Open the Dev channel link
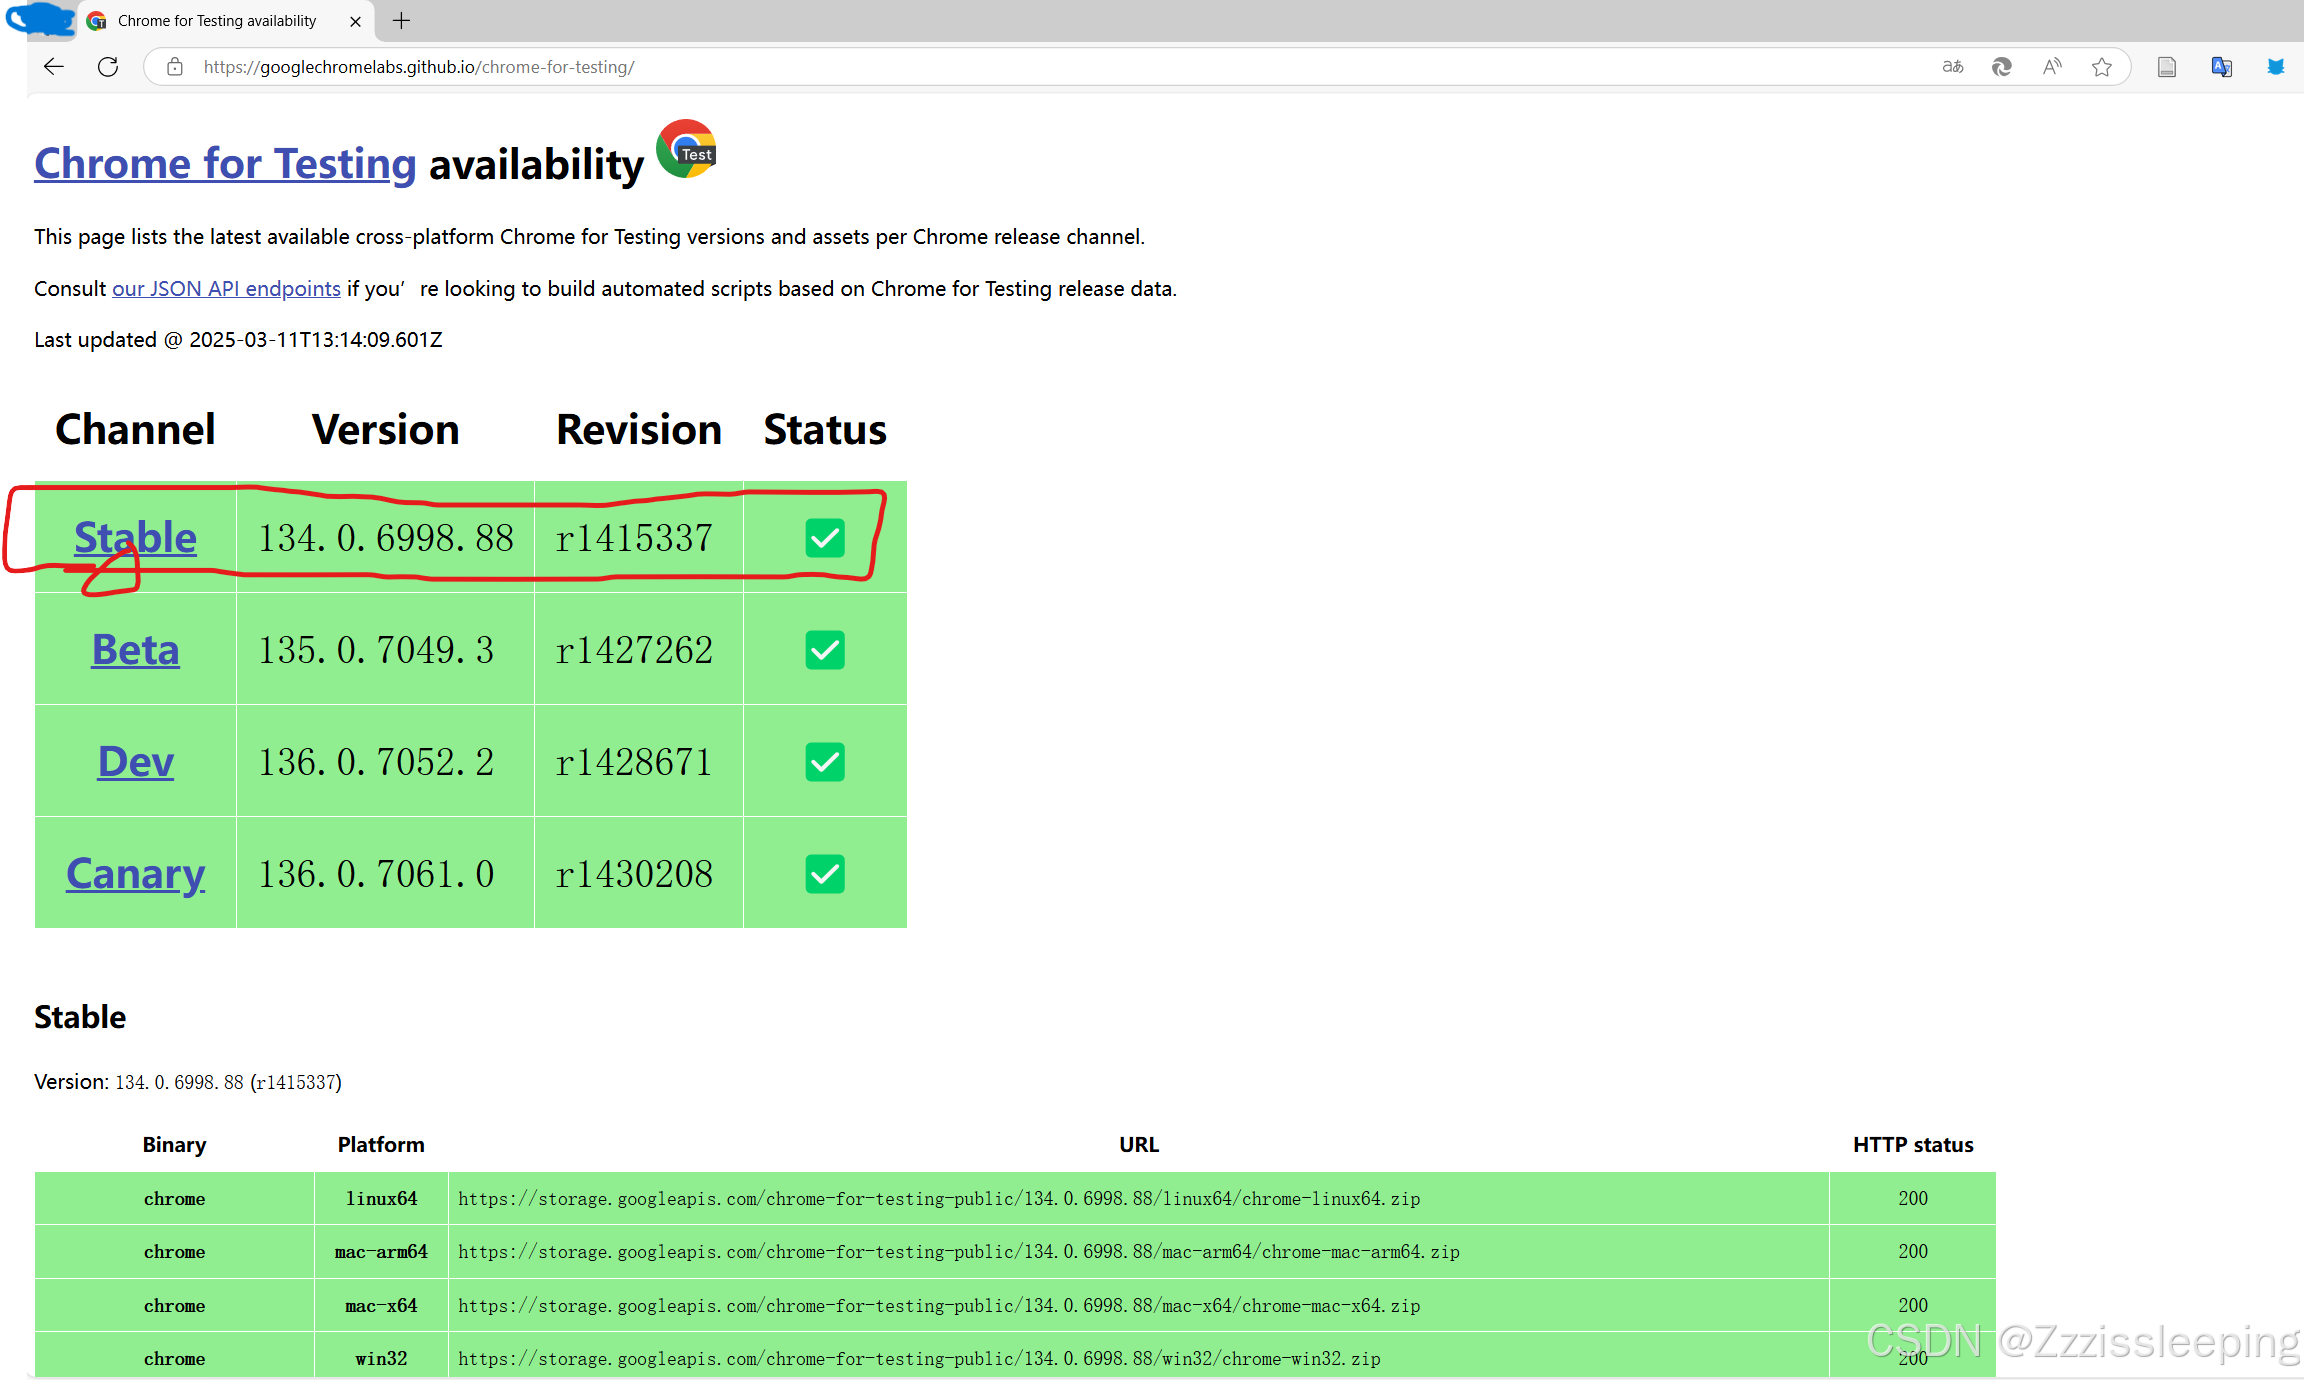The image size is (2304, 1380). tap(135, 761)
